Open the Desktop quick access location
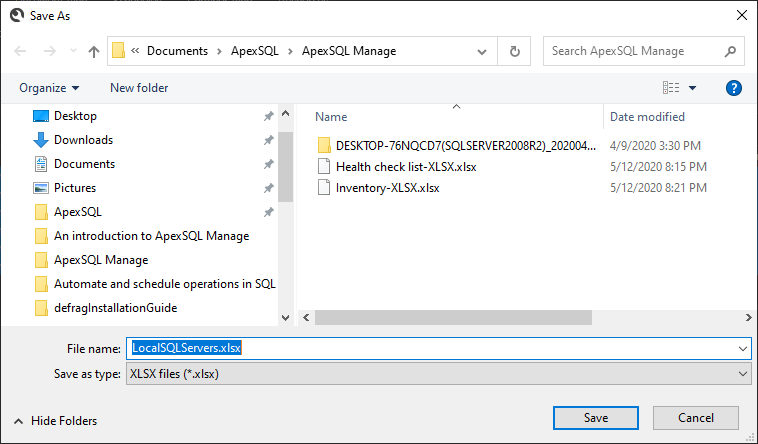Screen dimensions: 758x444 (75, 116)
